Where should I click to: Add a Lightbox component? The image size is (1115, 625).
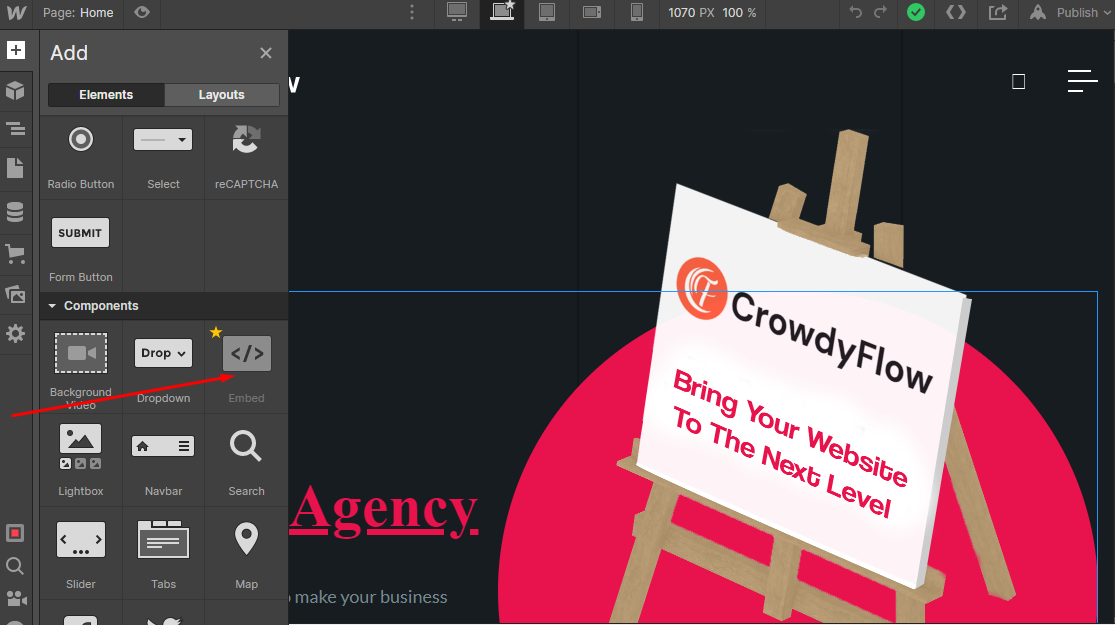(x=81, y=460)
